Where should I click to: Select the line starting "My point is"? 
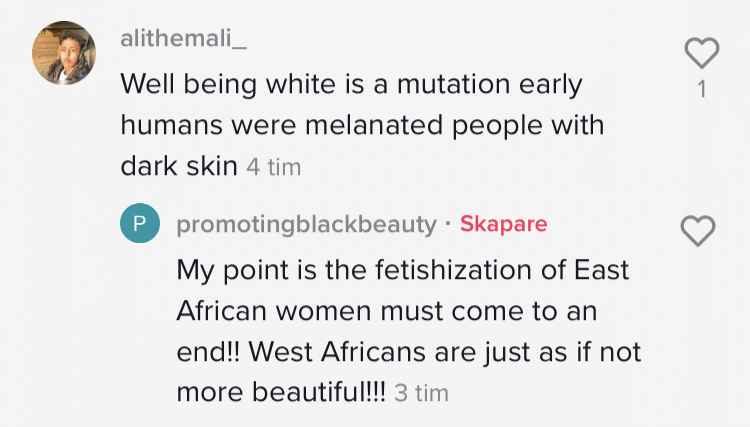click(x=403, y=271)
